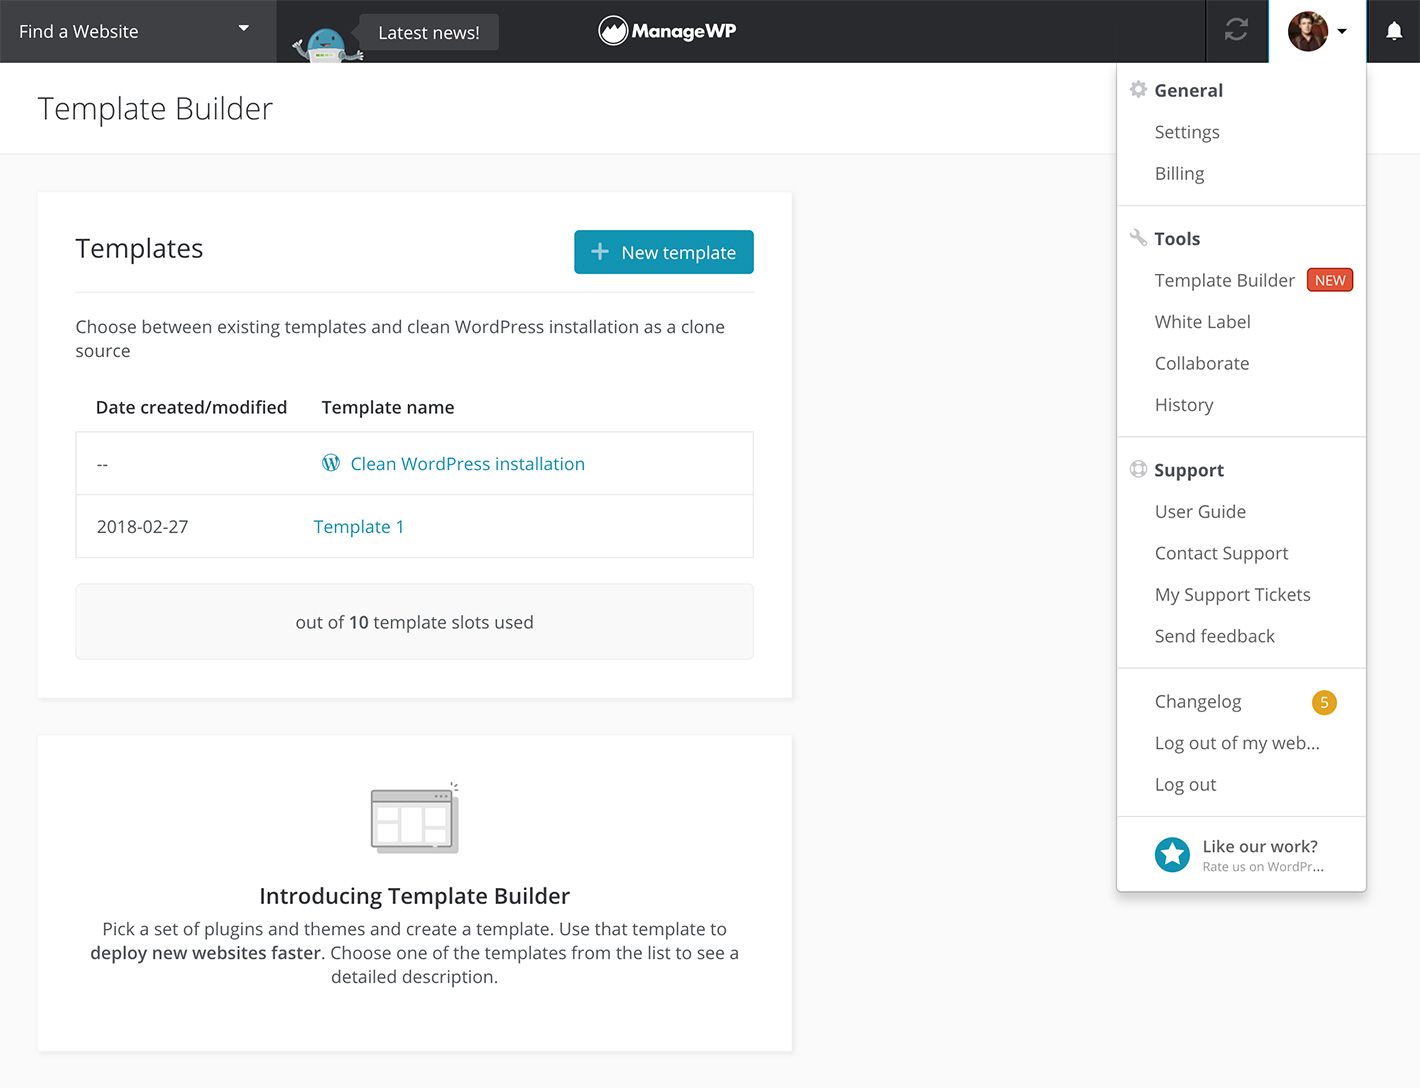Click the Latest news! speech bubble
Image resolution: width=1420 pixels, height=1088 pixels.
(x=428, y=32)
